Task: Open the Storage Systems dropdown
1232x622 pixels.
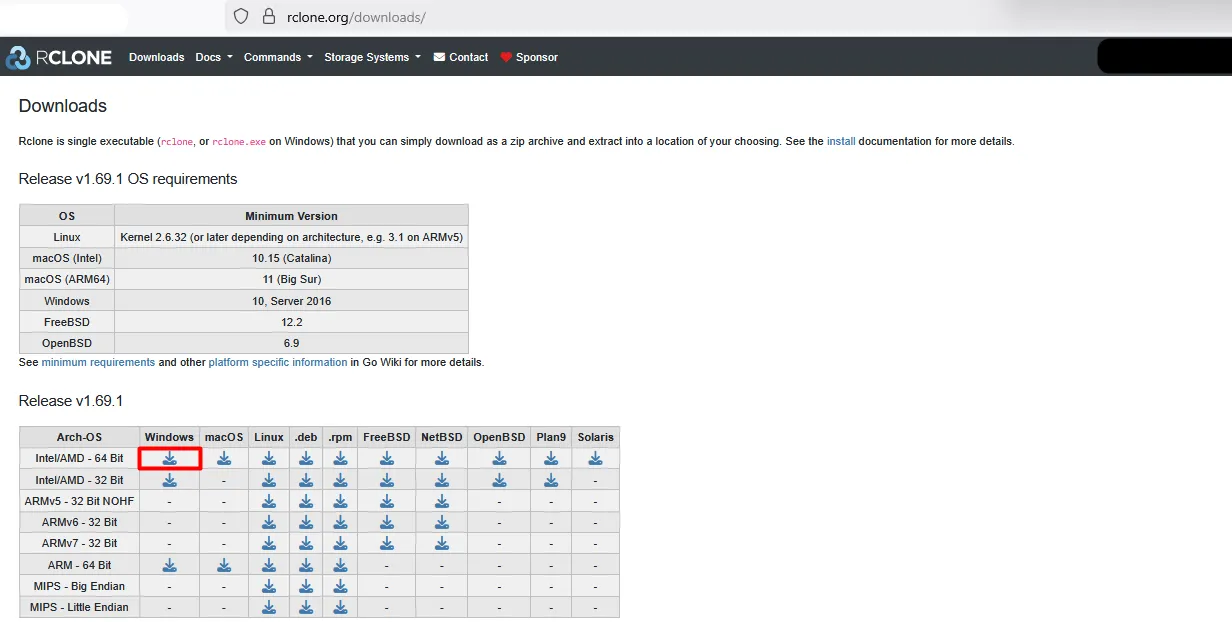Action: pyautogui.click(x=372, y=57)
